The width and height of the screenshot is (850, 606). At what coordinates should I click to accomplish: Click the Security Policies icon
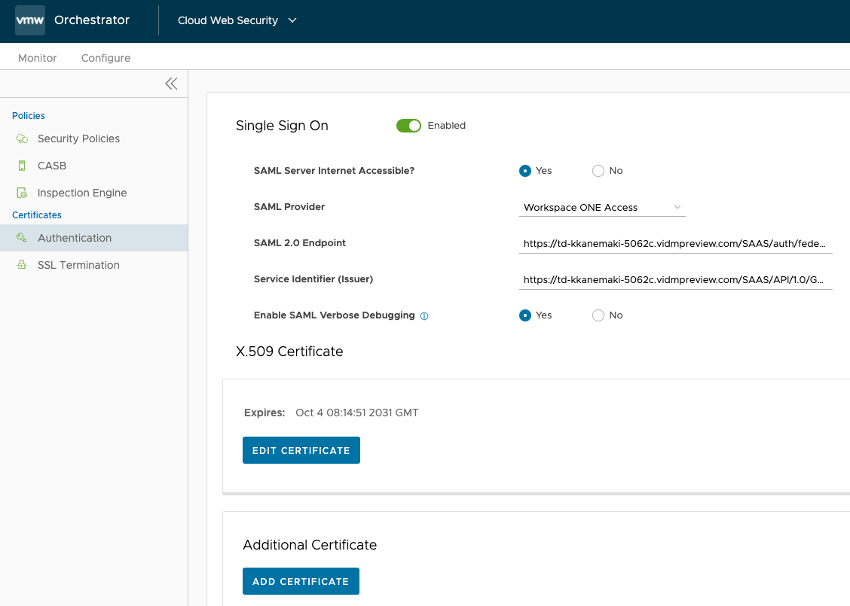21,139
